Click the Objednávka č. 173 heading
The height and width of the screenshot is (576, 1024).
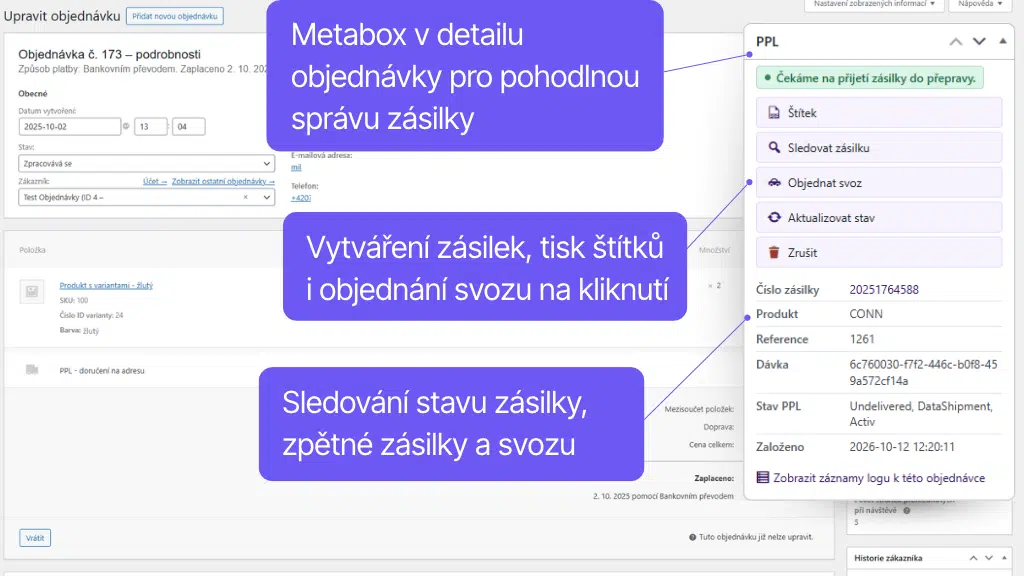coord(109,54)
